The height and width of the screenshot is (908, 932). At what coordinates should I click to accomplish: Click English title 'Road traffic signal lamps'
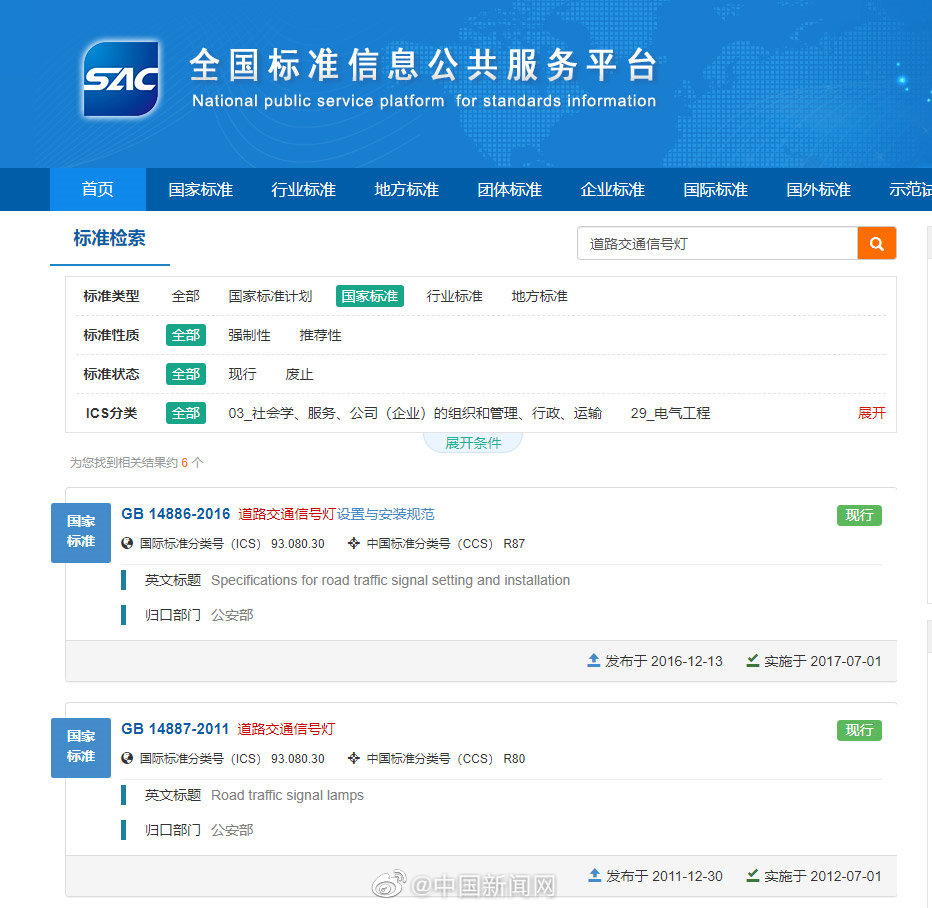pos(287,795)
